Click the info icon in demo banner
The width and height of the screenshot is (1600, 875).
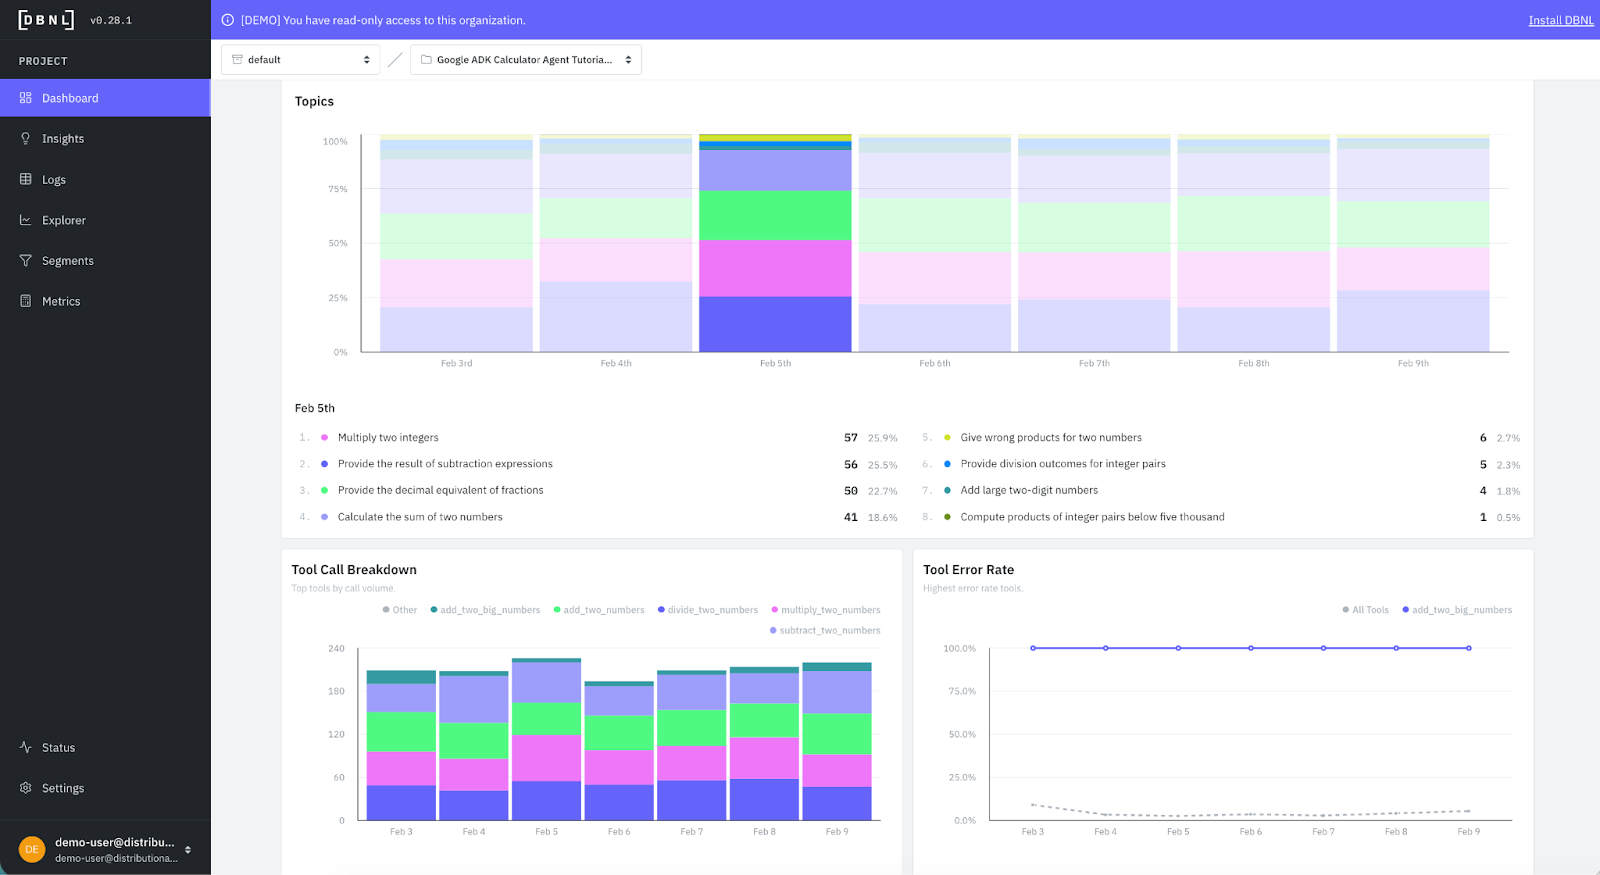[227, 20]
